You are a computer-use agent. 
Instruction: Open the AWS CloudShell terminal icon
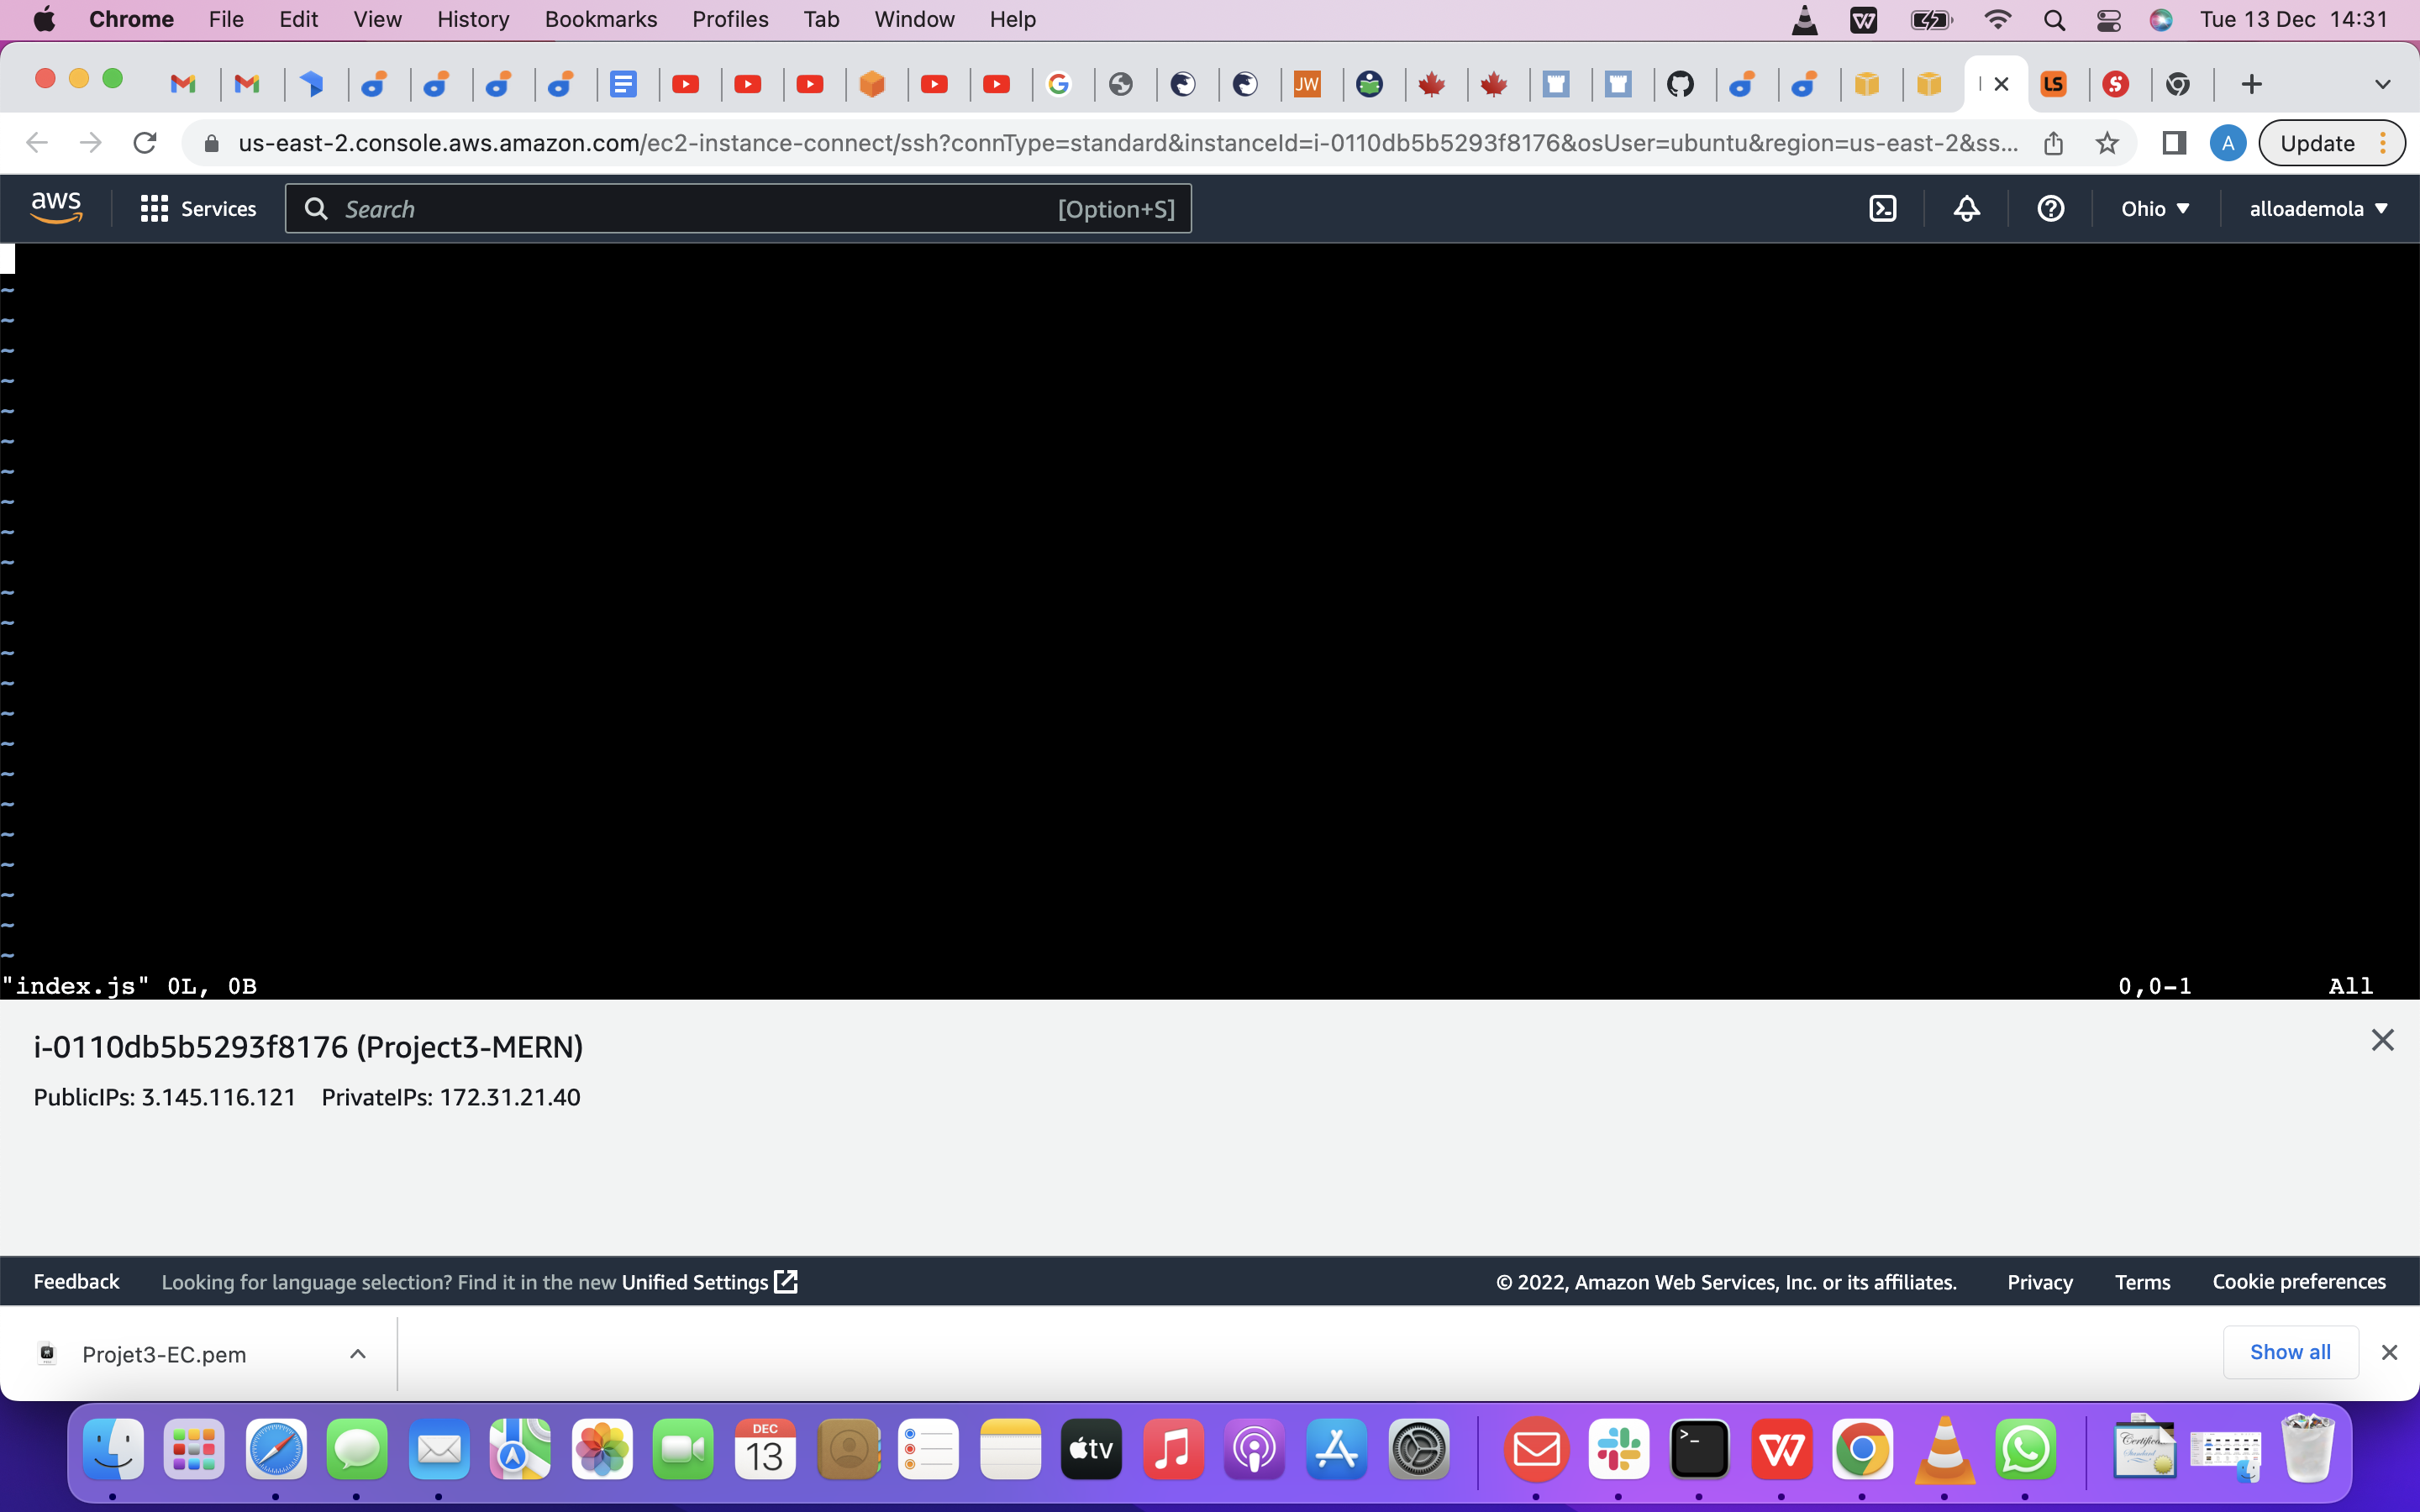point(1884,208)
